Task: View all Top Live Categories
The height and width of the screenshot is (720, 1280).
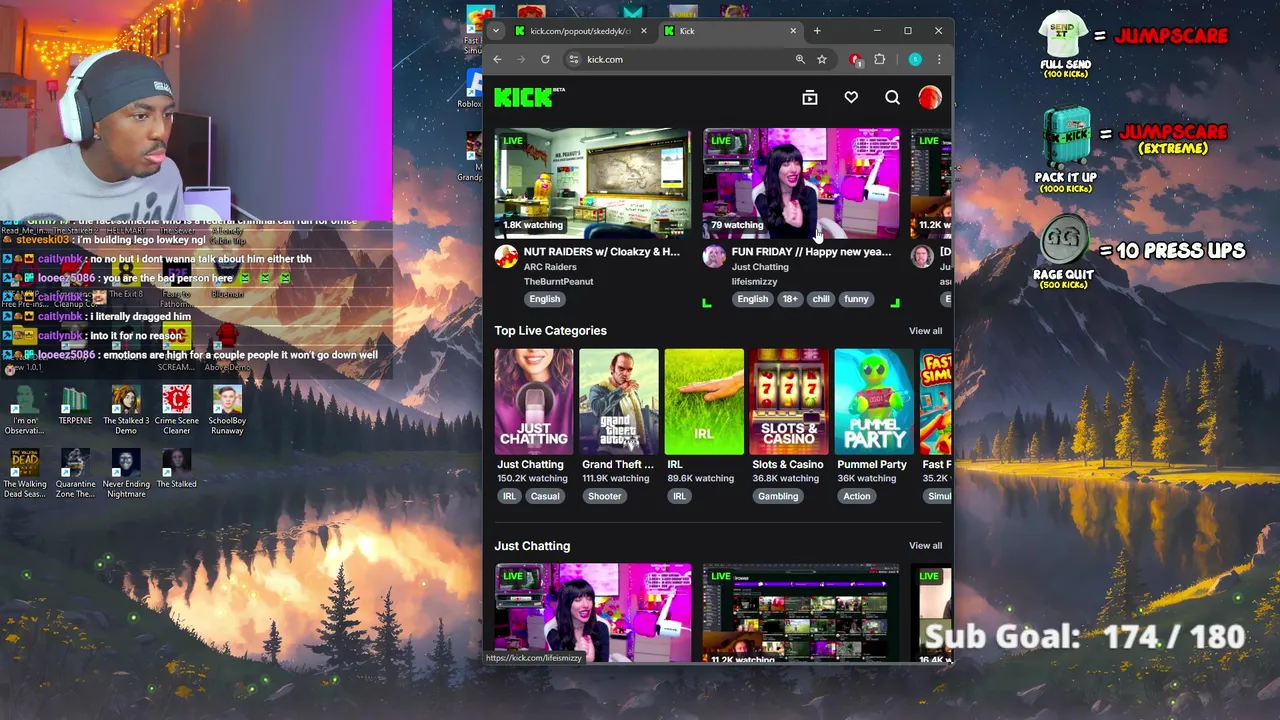Action: coord(925,331)
